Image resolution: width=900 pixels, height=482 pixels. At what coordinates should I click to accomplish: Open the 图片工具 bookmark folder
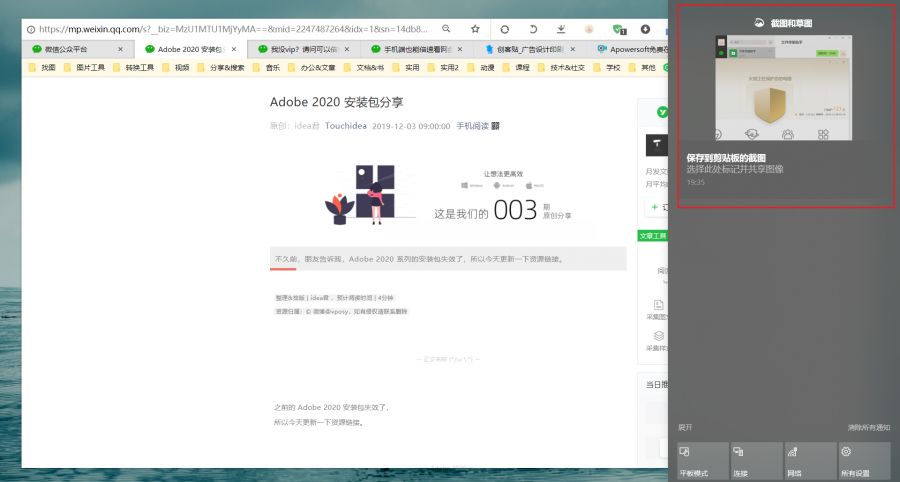(x=84, y=68)
